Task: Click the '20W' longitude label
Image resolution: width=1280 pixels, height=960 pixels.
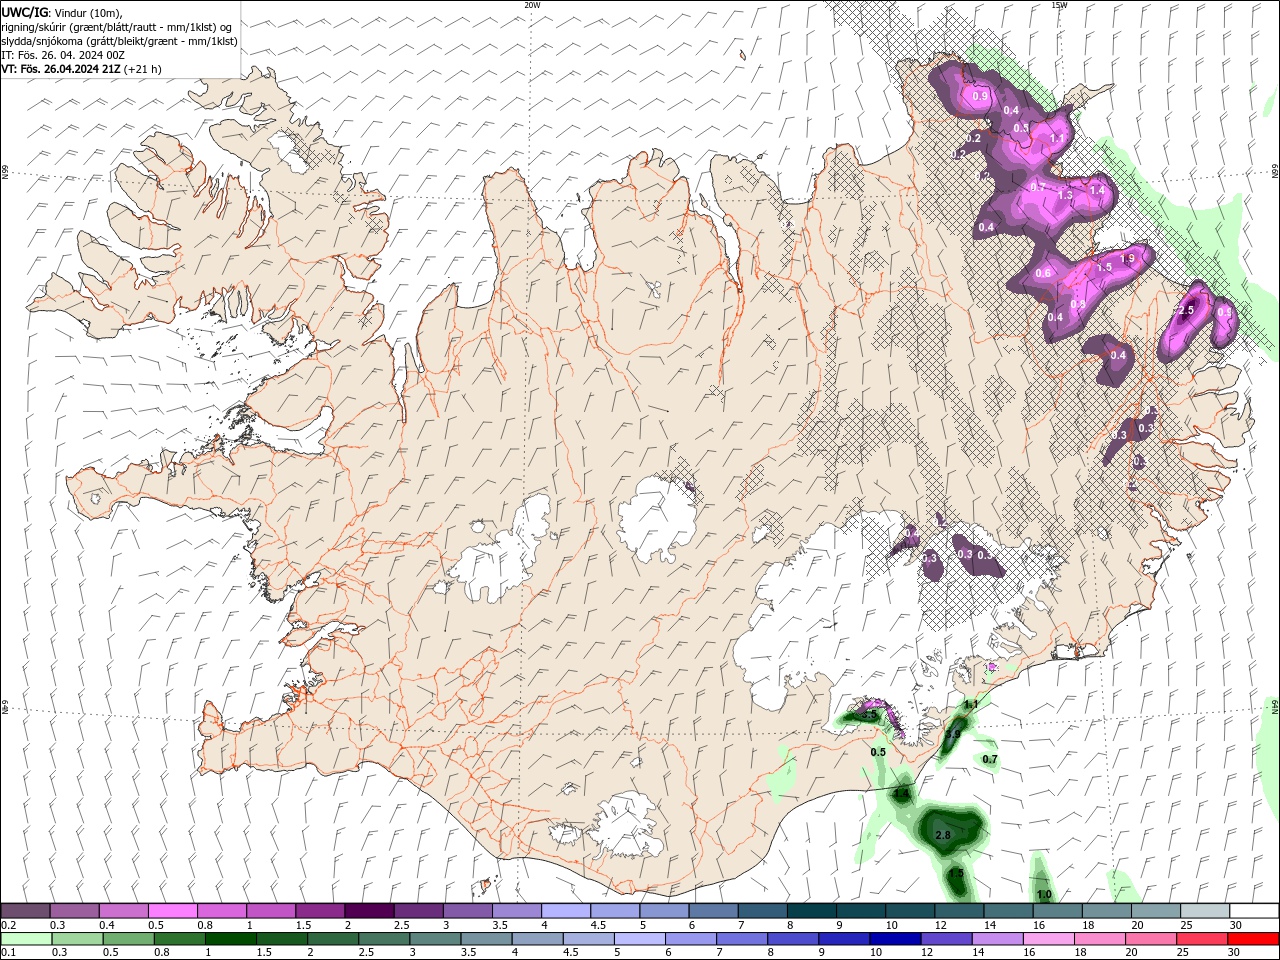Action: click(532, 5)
